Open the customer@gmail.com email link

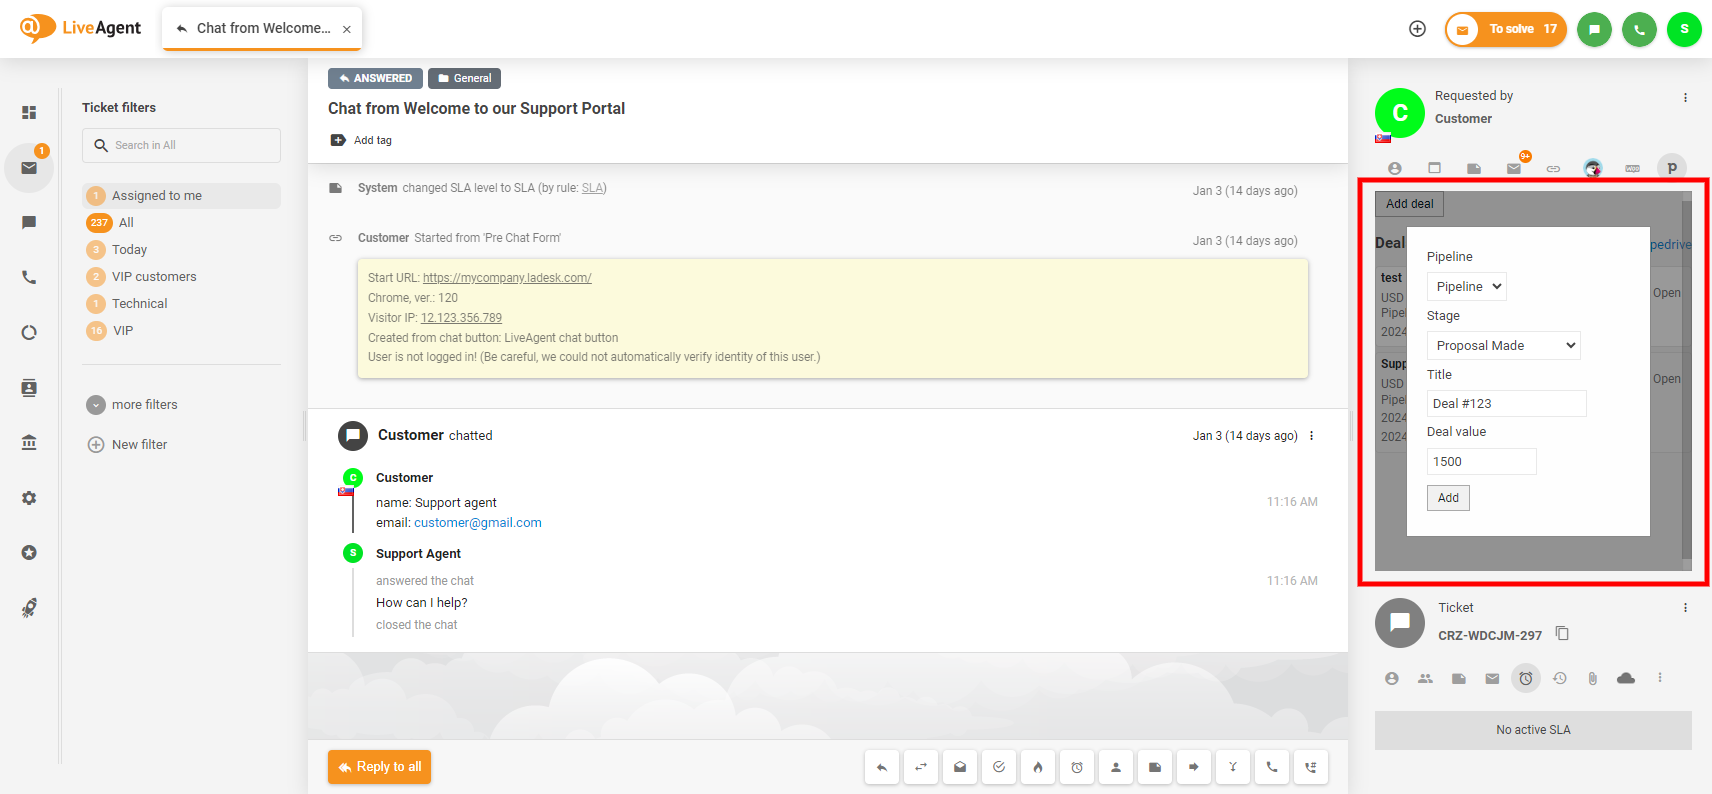(x=478, y=523)
